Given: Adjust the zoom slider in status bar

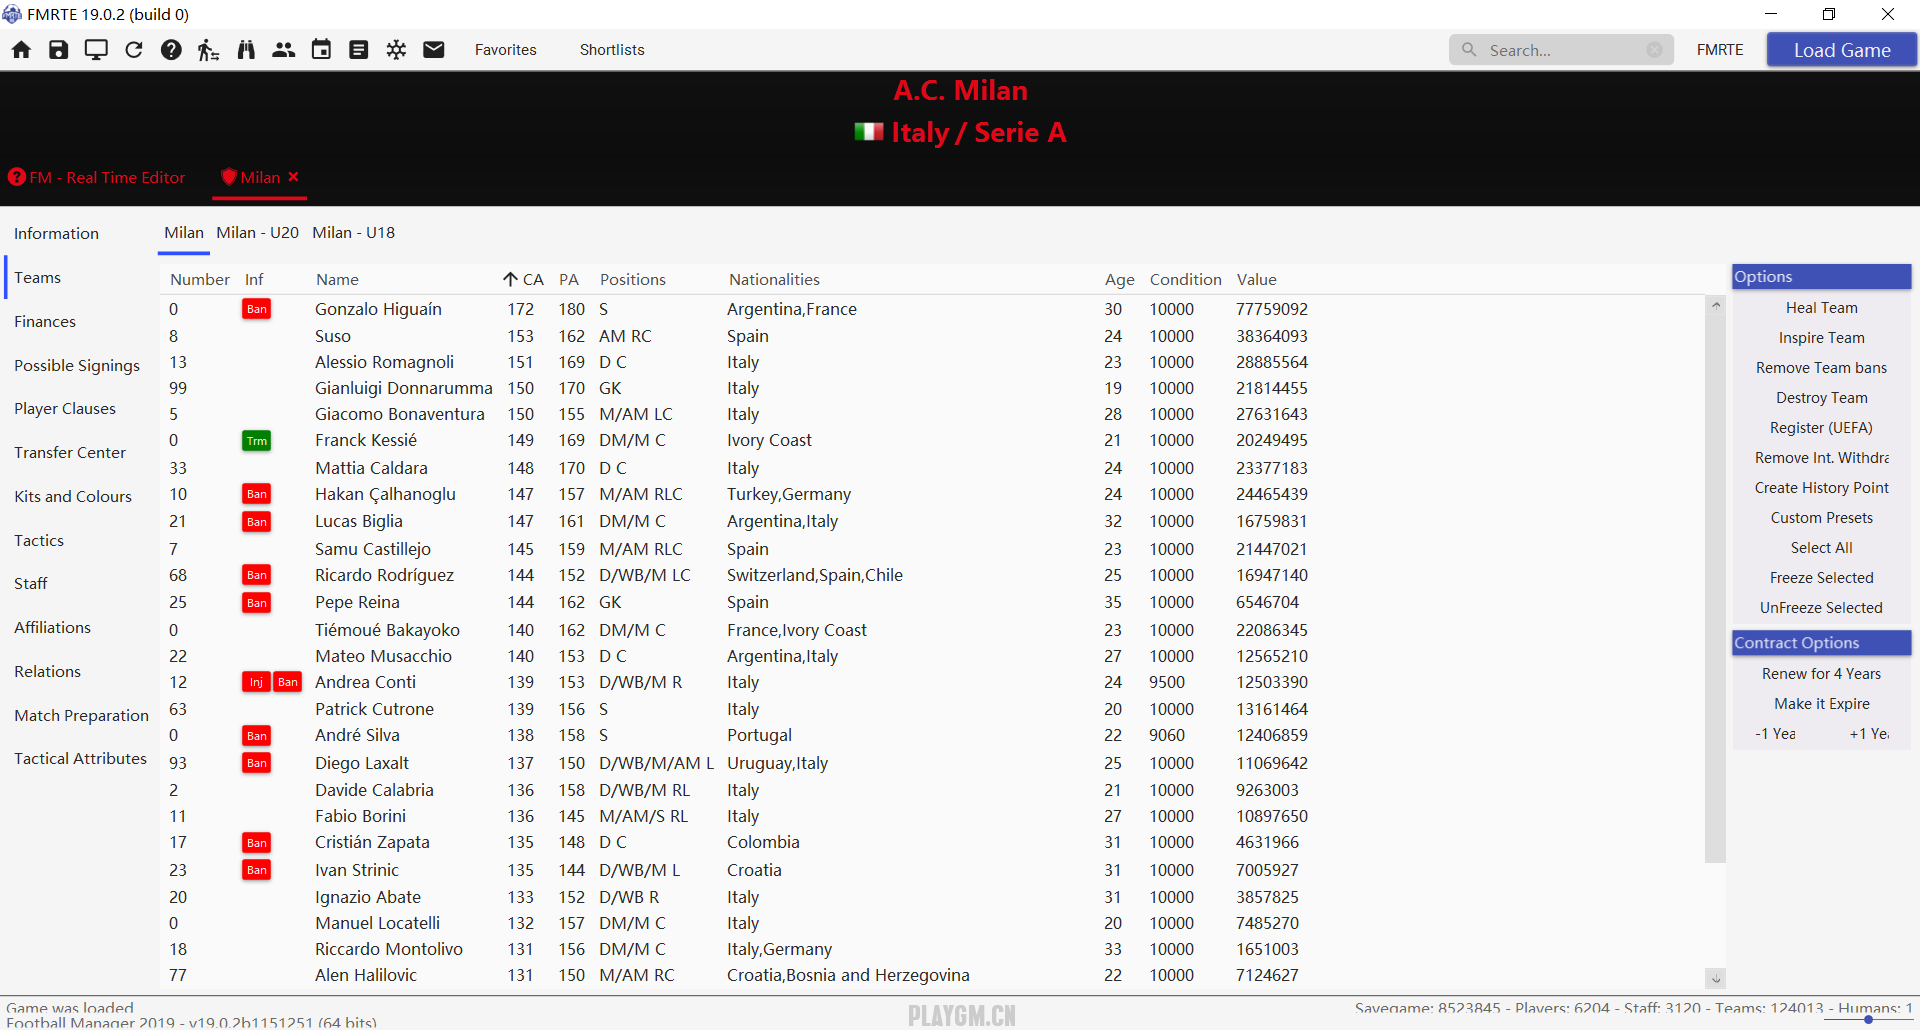Looking at the screenshot, I should point(1868,1019).
